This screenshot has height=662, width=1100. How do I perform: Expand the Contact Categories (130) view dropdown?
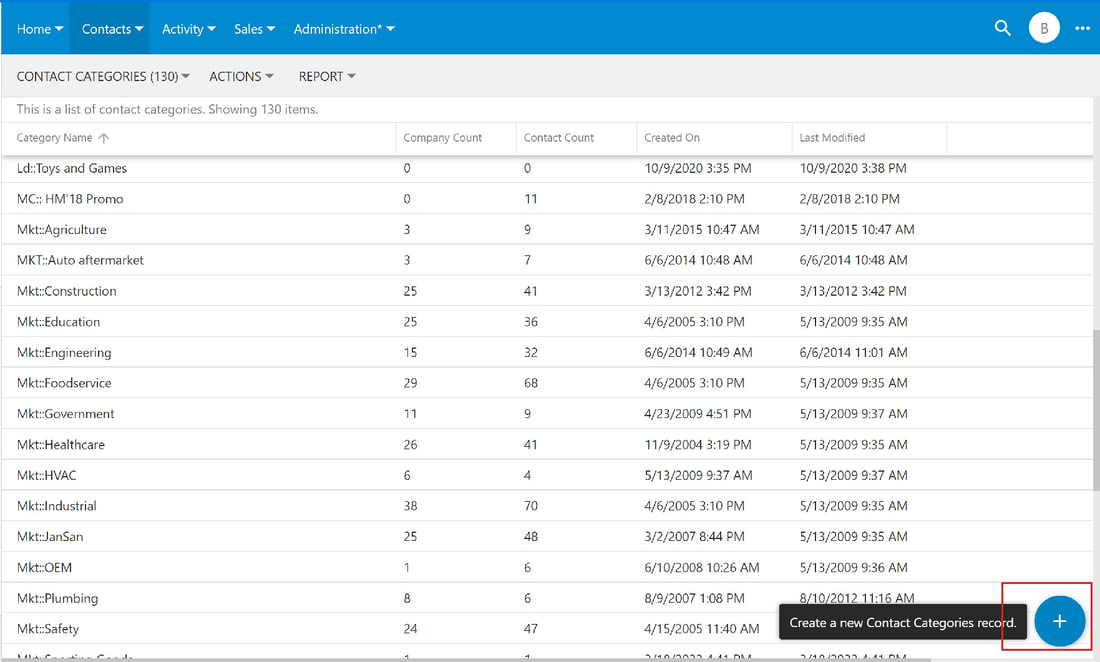(103, 76)
